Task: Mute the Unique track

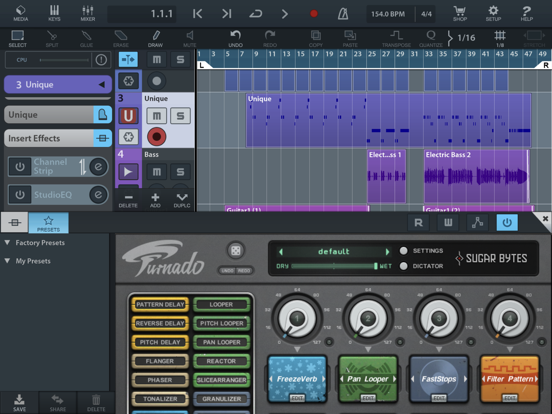Action: pos(157,115)
